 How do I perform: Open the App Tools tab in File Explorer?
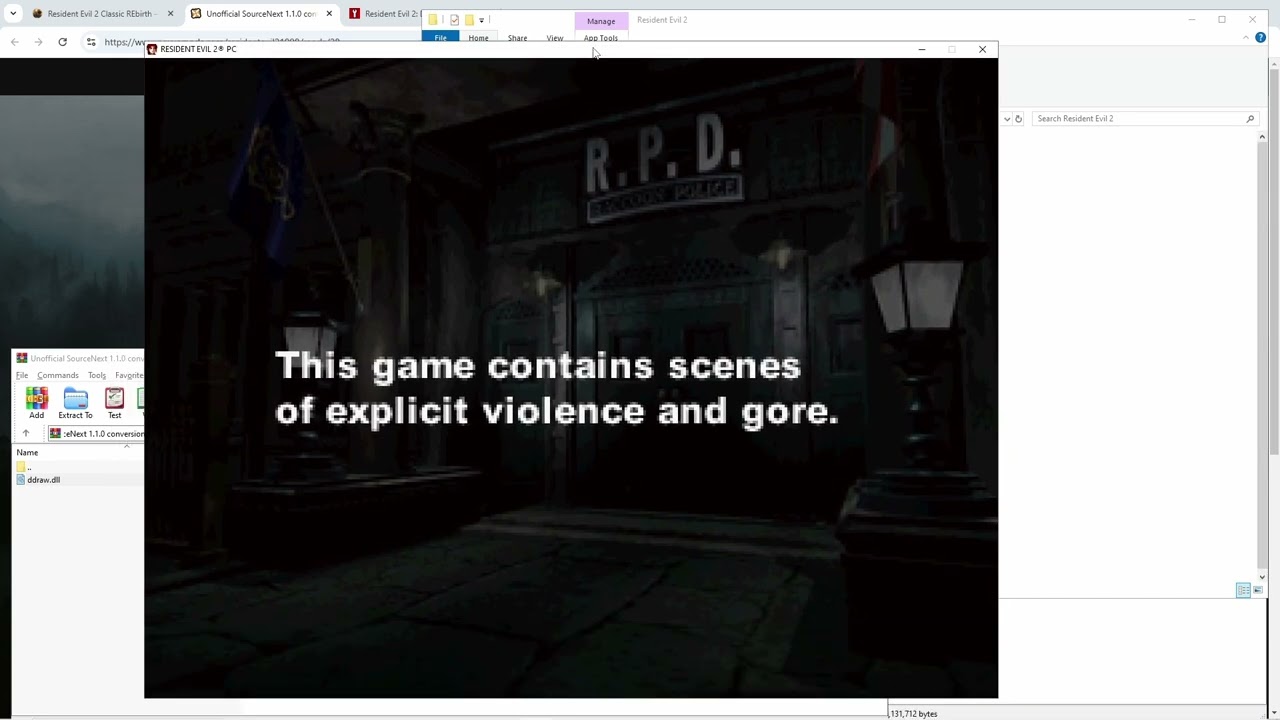coord(601,38)
